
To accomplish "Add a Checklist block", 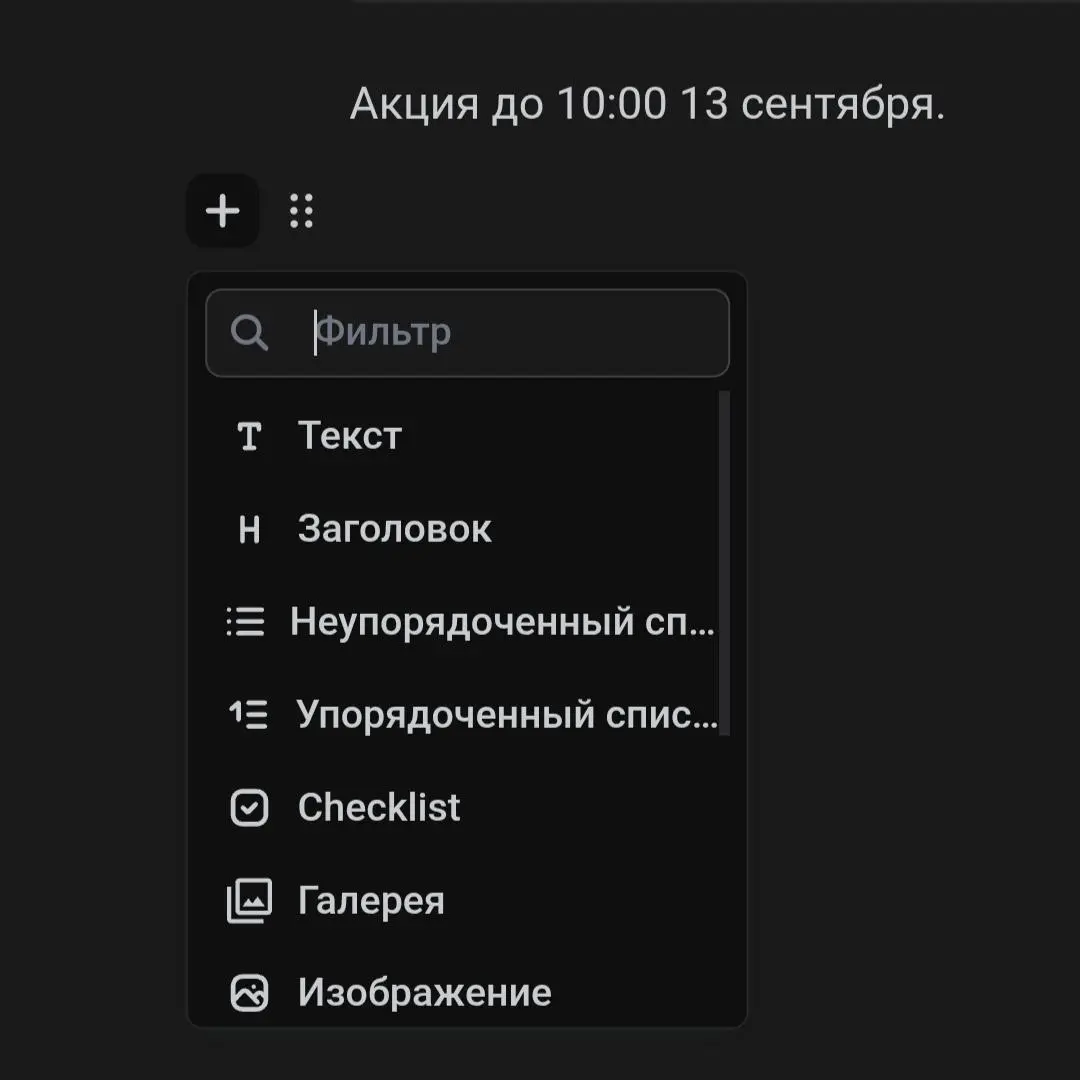I will point(379,808).
